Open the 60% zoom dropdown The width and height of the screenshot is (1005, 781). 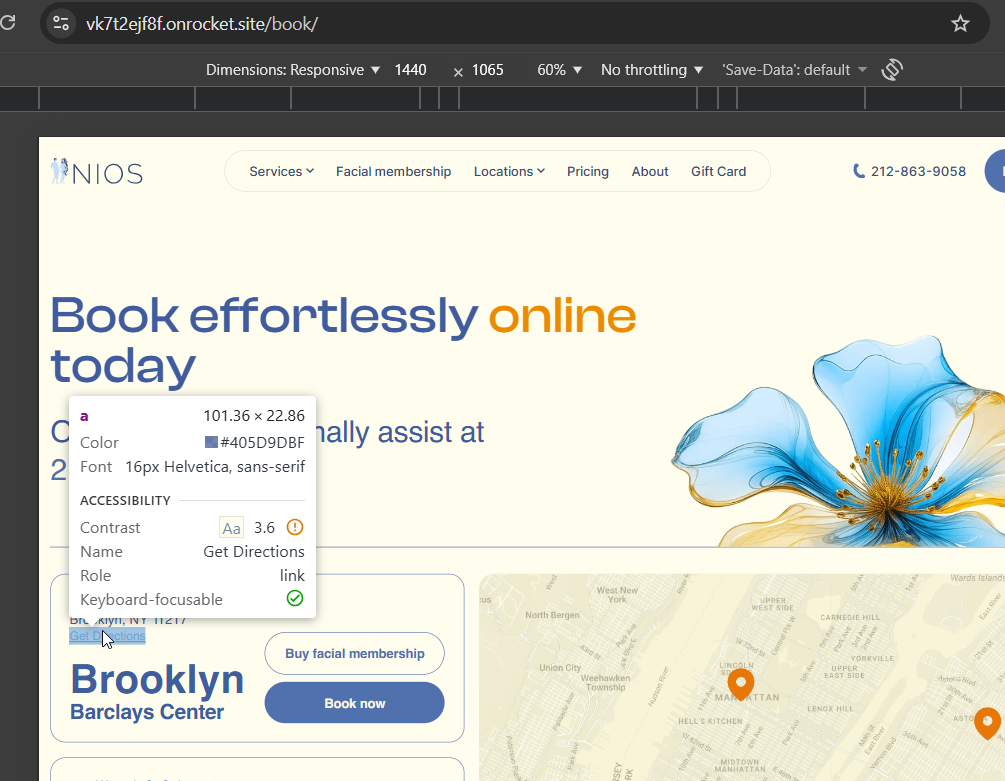[559, 70]
